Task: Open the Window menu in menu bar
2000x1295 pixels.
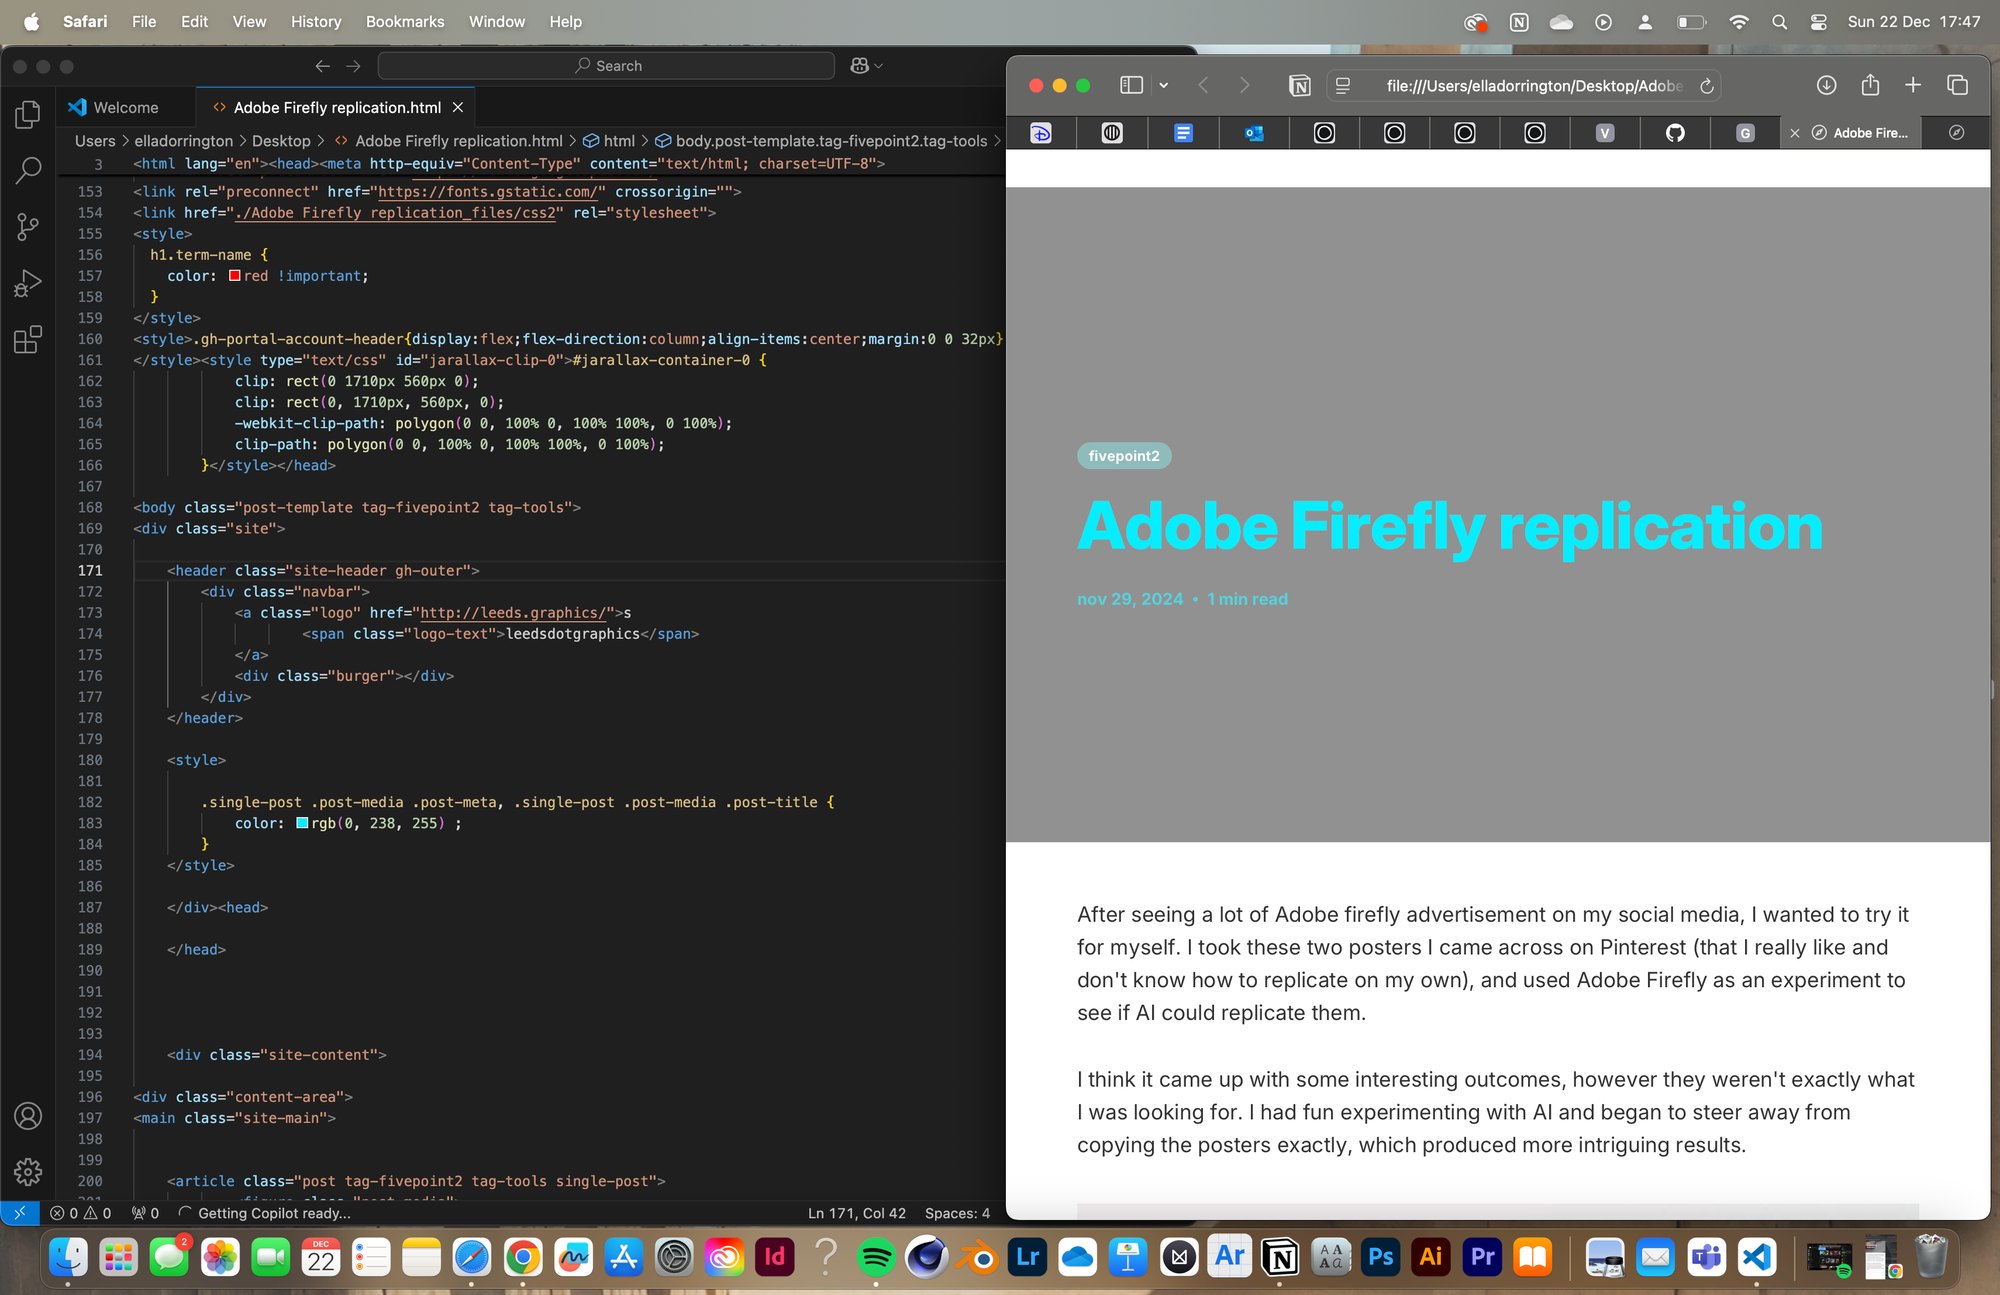Action: tap(497, 21)
